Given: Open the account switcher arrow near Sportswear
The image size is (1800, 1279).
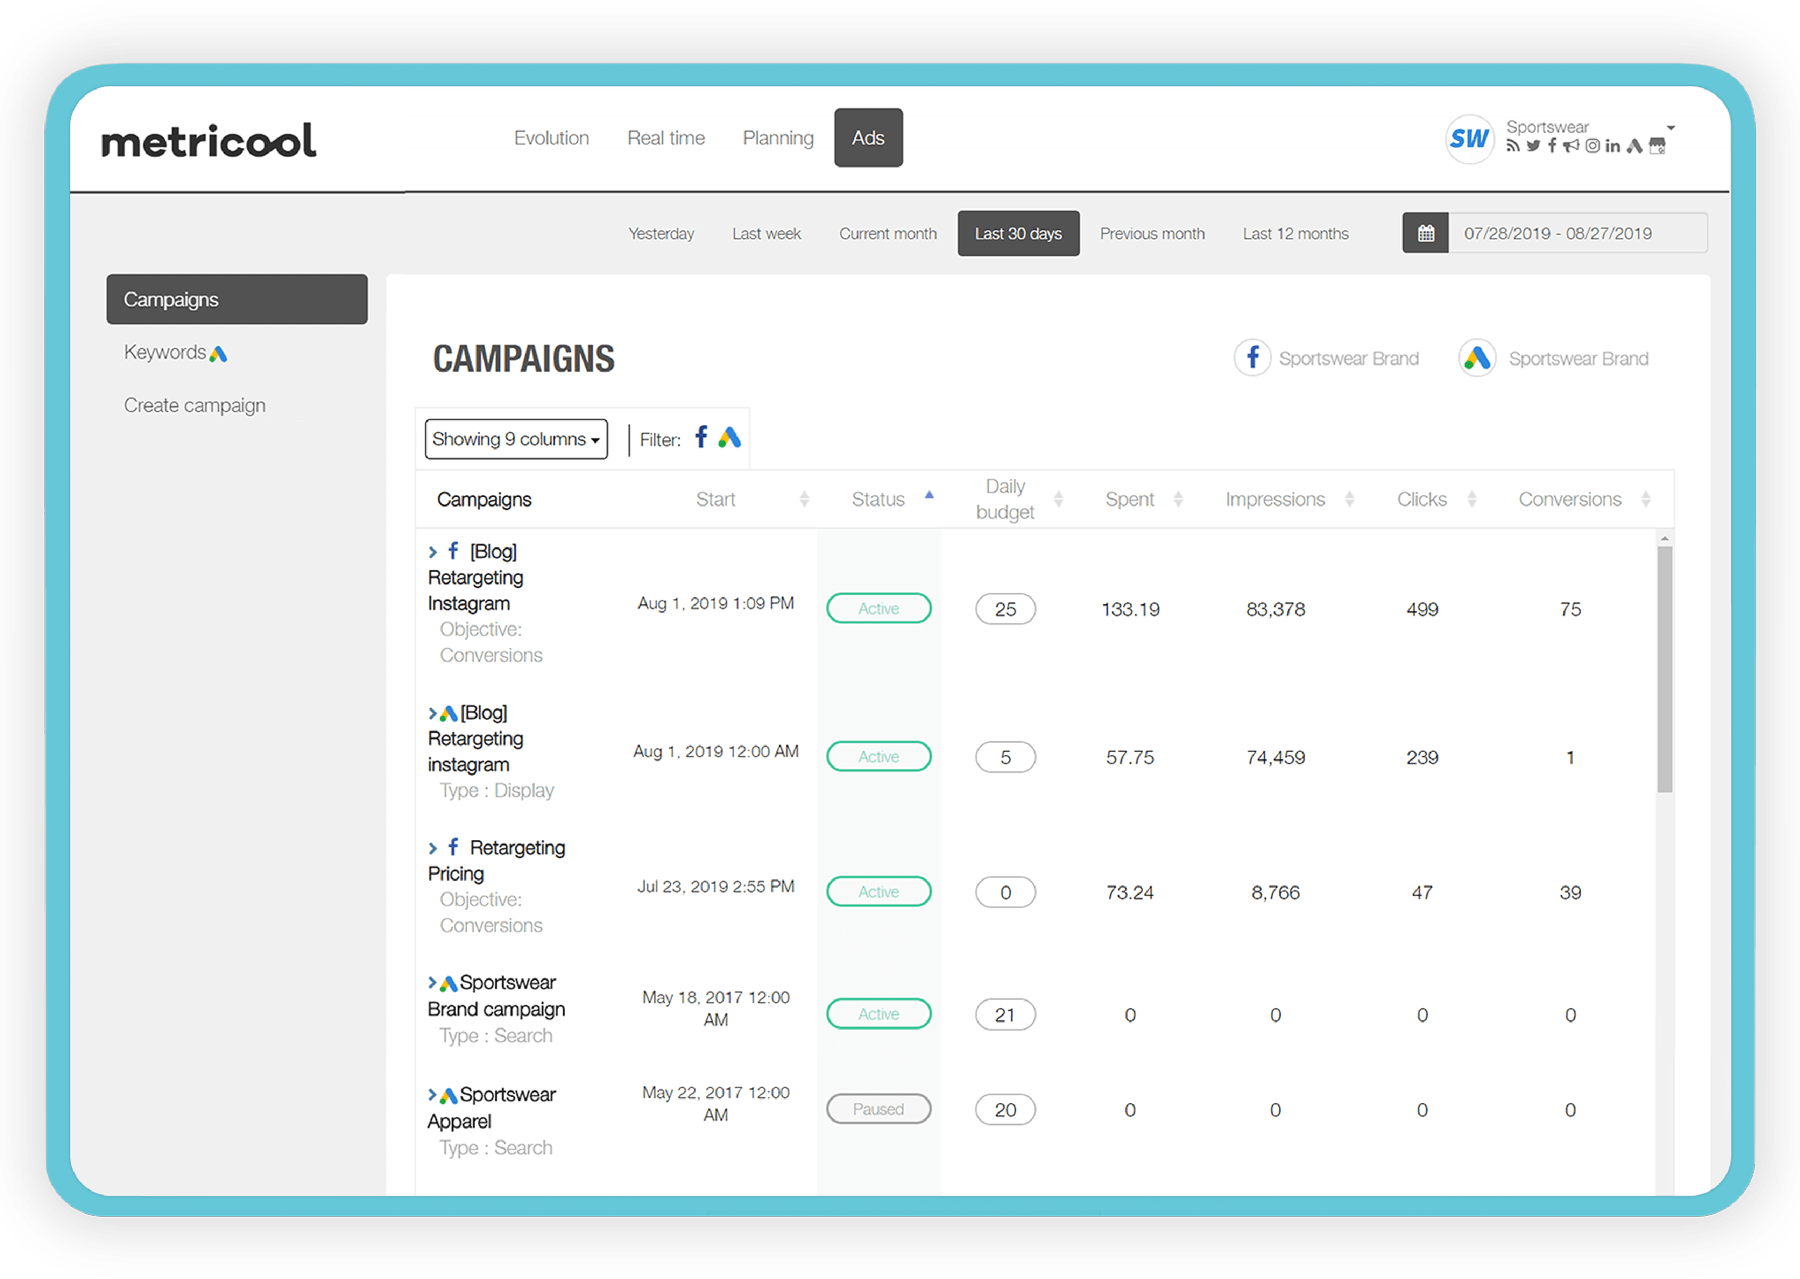Looking at the screenshot, I should [x=1669, y=128].
